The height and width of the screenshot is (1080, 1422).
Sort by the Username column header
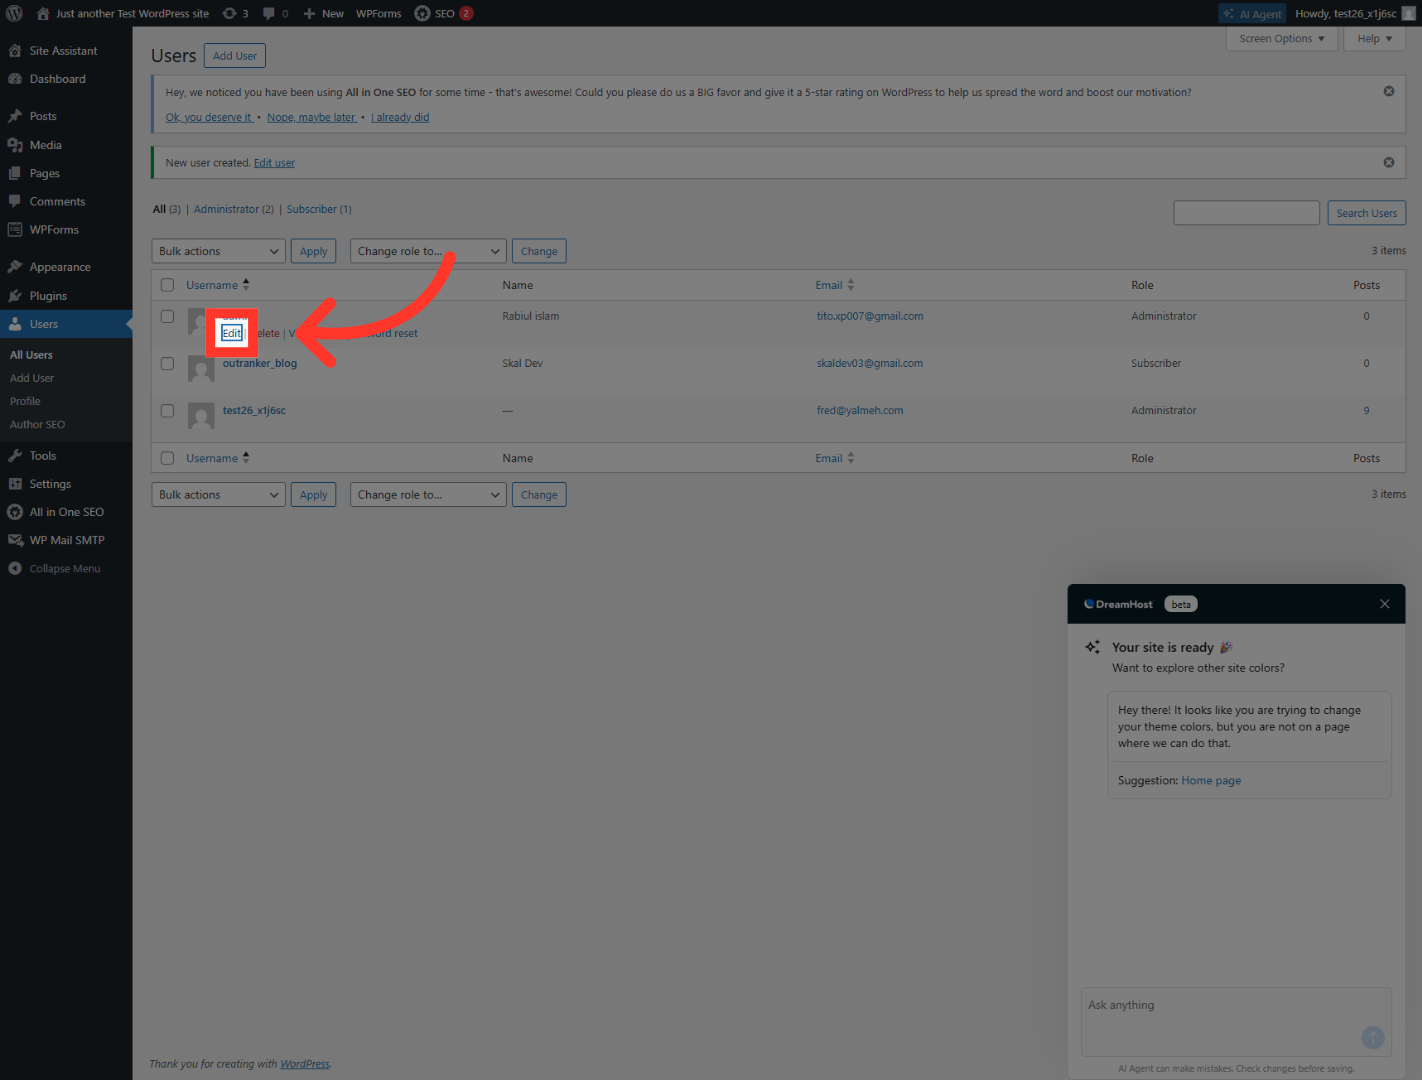point(218,285)
